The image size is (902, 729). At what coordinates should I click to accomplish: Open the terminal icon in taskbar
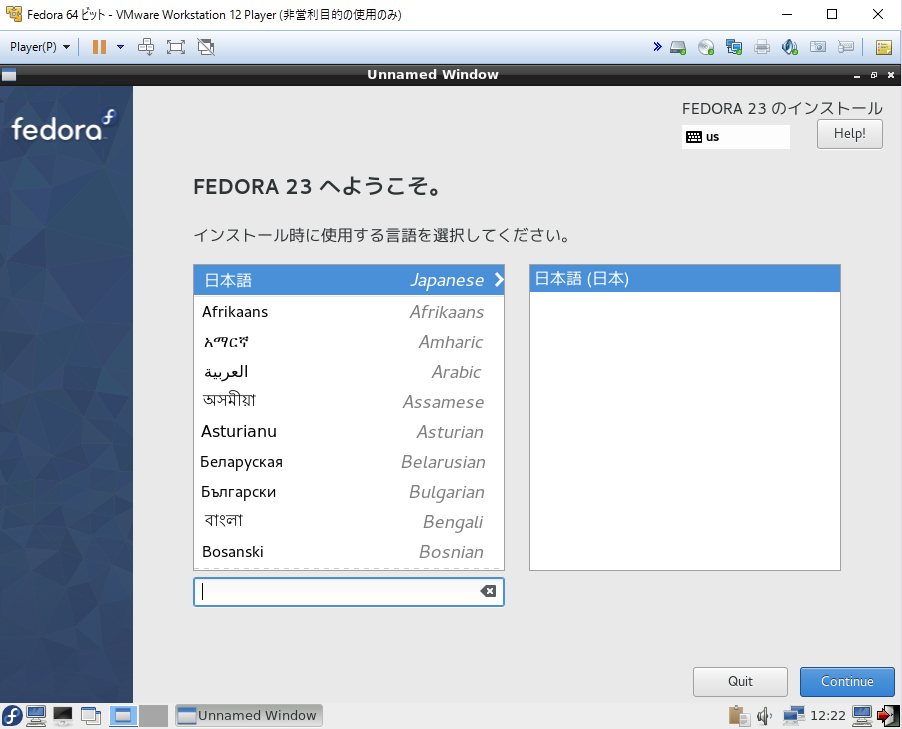[63, 716]
